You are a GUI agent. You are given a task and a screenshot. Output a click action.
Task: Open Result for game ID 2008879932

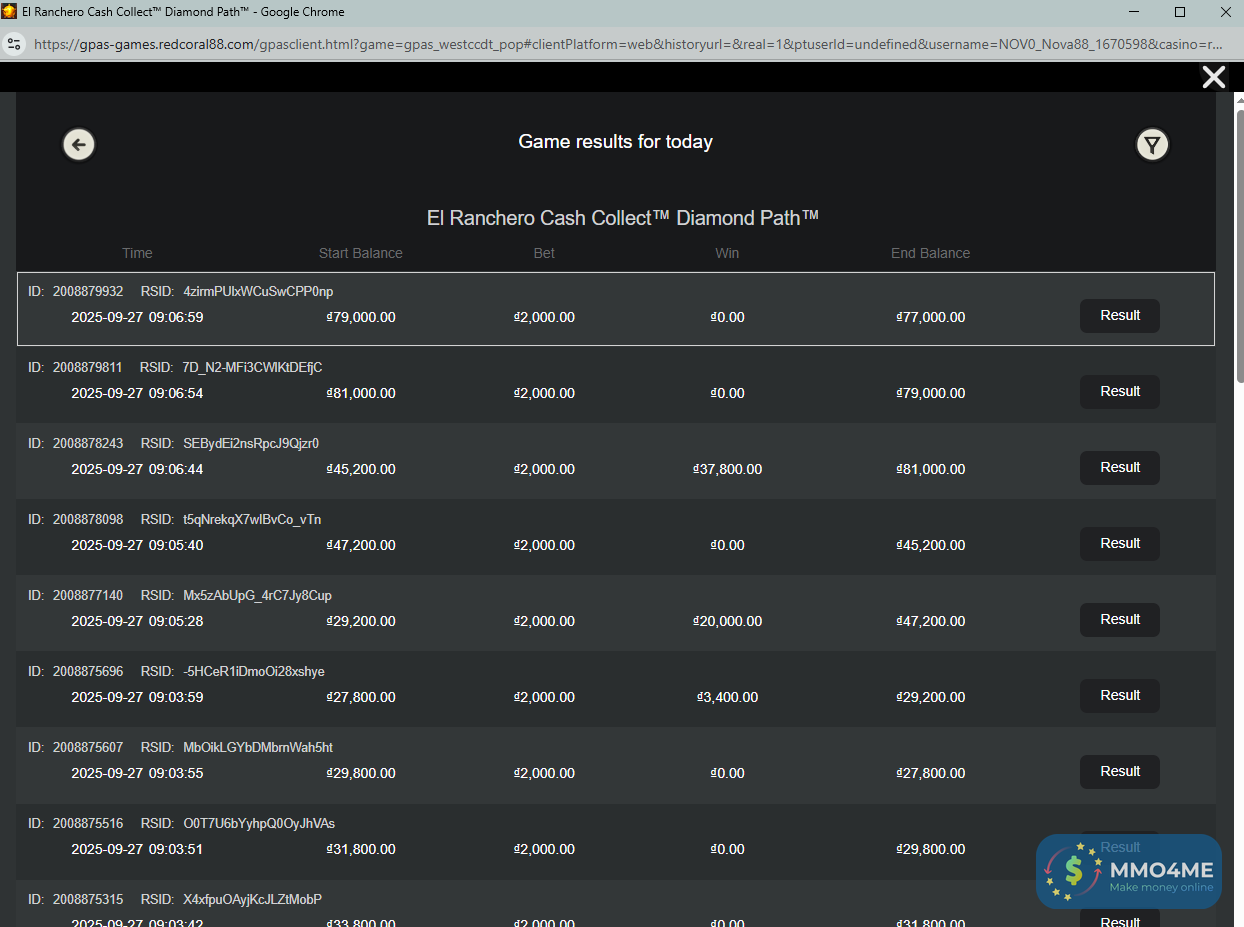1119,316
